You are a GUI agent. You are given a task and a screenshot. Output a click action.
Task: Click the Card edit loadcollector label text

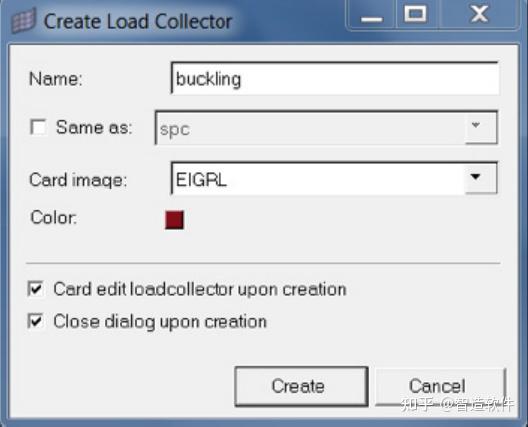[200, 290]
